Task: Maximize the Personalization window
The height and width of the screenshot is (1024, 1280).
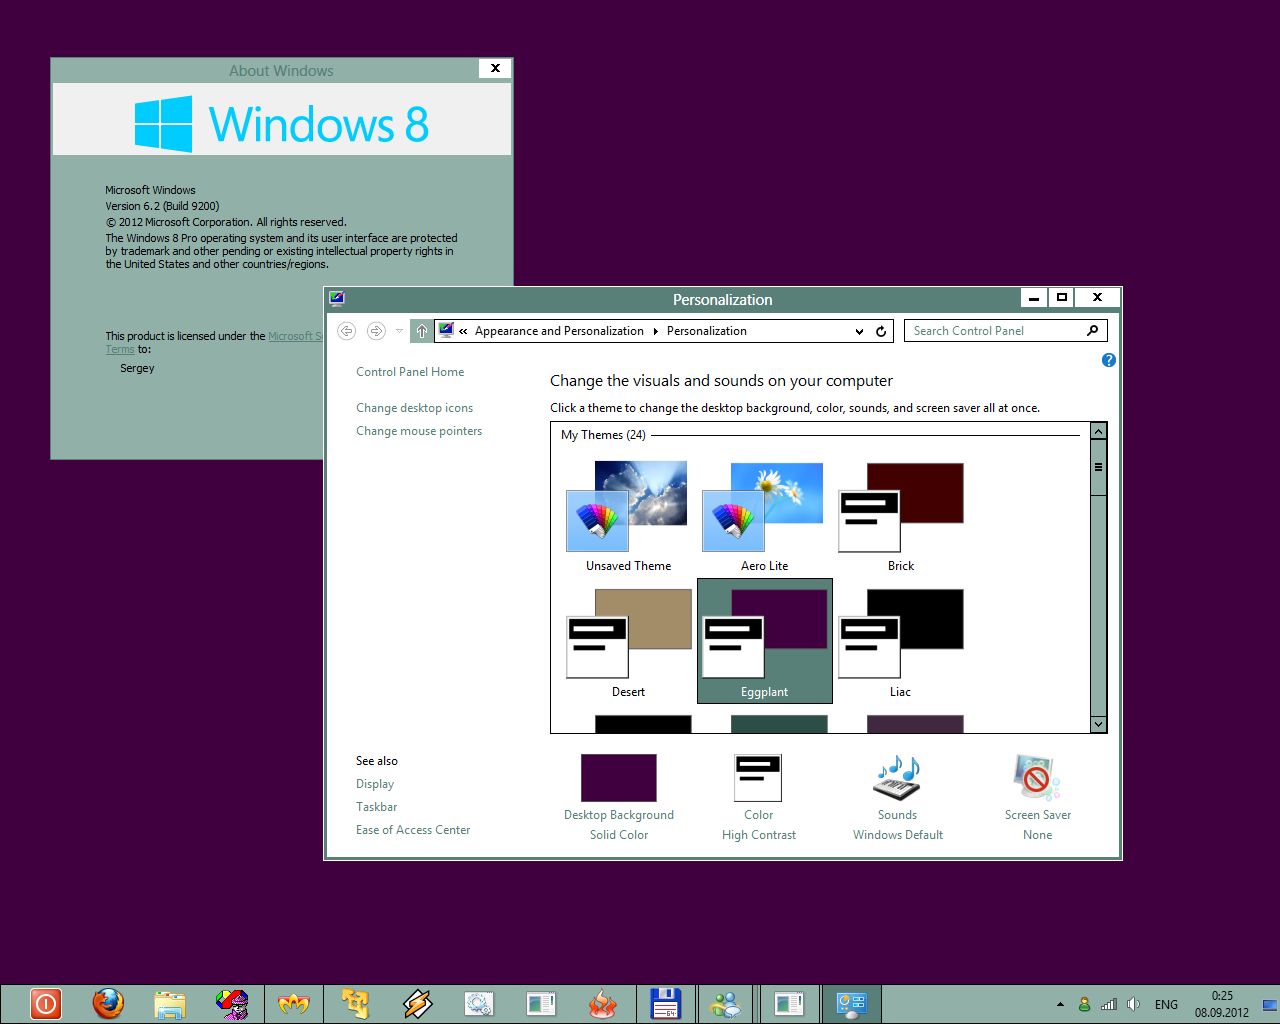Action: [1062, 297]
